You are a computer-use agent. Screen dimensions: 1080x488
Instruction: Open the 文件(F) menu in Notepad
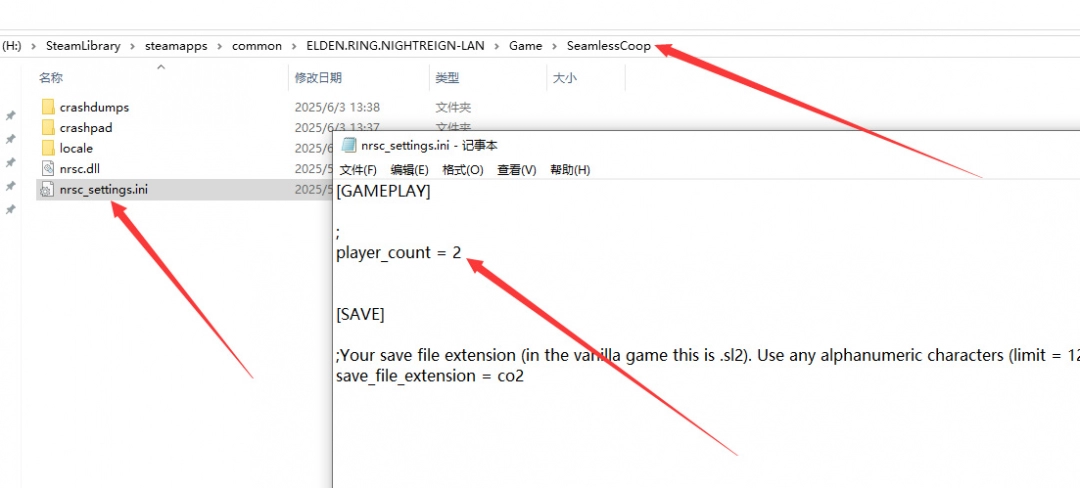tap(358, 170)
